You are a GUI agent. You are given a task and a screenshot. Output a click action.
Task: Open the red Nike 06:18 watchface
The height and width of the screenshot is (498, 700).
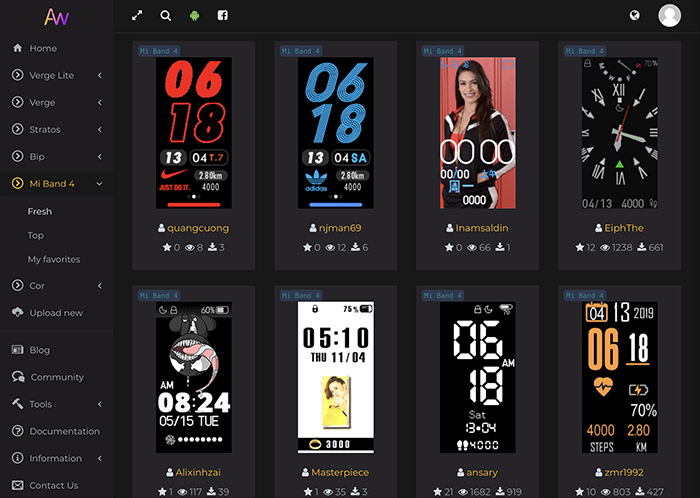[194, 132]
